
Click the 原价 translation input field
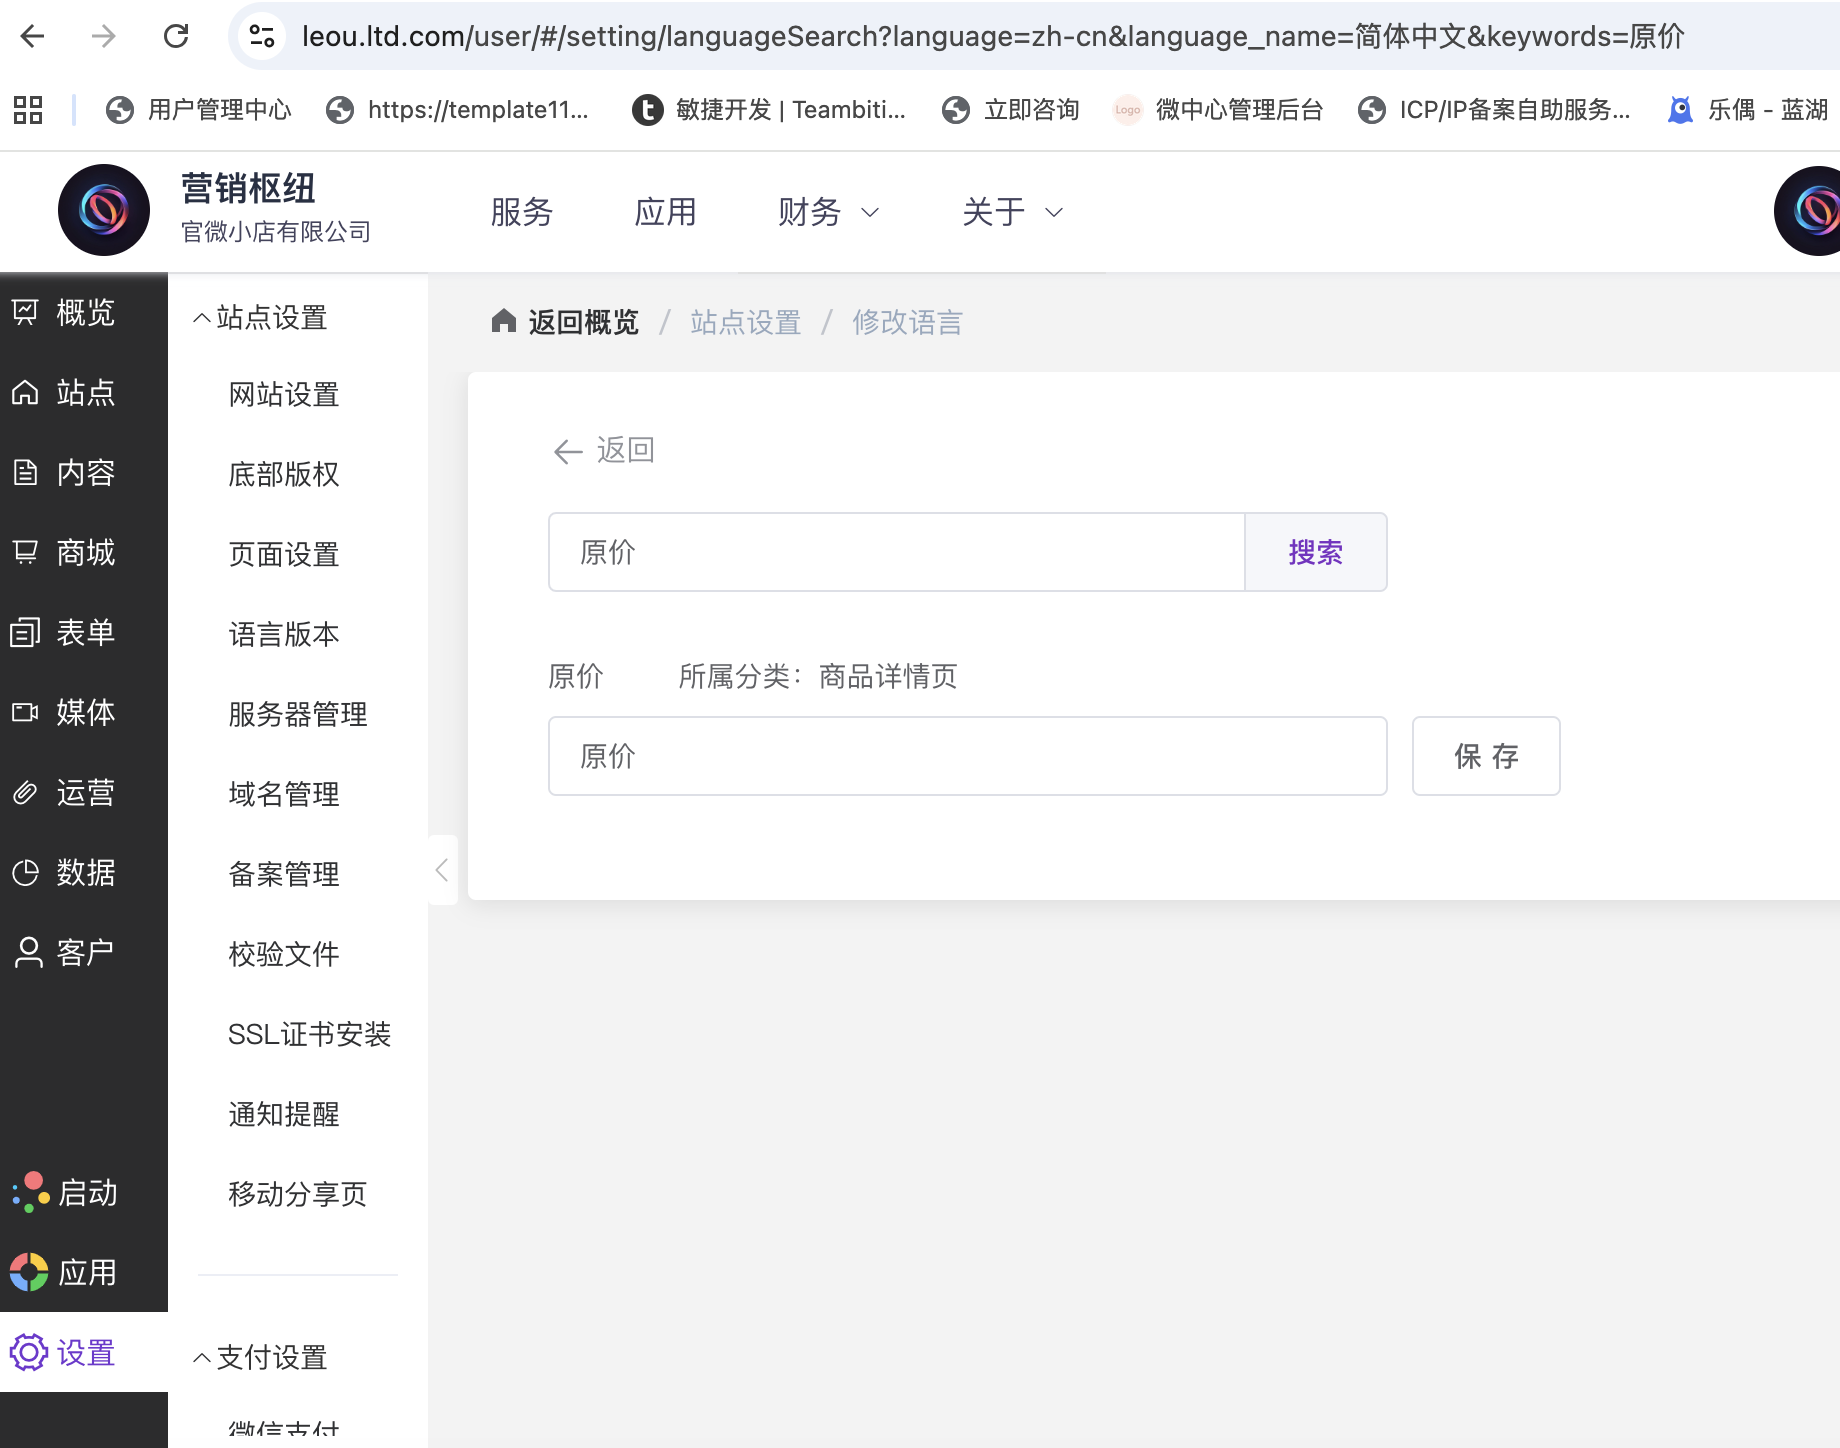[x=966, y=756]
